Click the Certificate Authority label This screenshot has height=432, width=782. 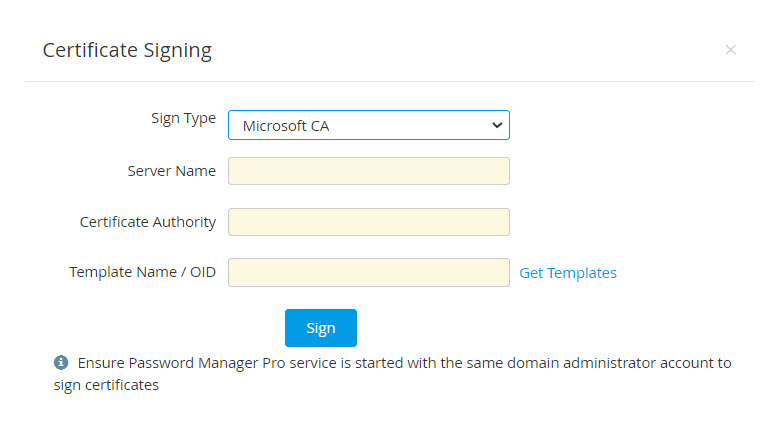[147, 222]
